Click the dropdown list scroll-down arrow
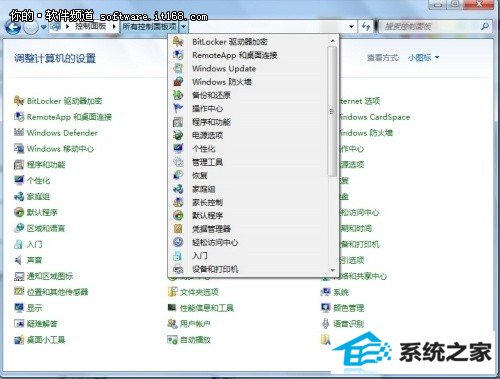Image resolution: width=500 pixels, height=379 pixels. (332, 270)
